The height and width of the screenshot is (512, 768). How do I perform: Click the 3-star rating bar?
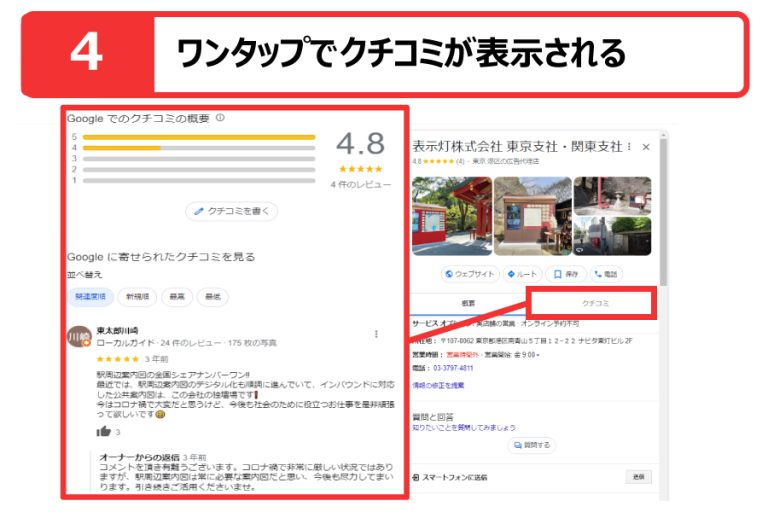pyautogui.click(x=199, y=159)
